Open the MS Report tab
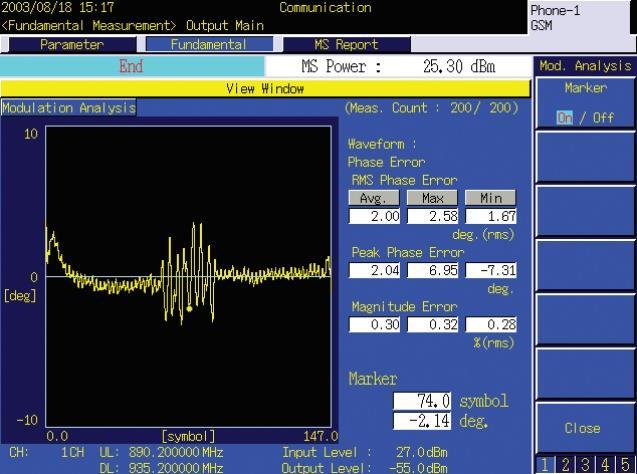 347,44
